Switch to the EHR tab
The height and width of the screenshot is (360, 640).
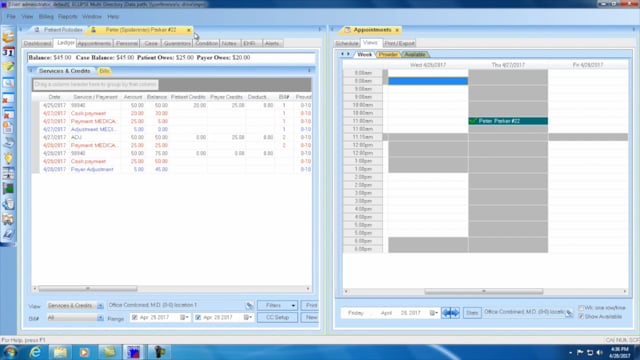(249, 43)
